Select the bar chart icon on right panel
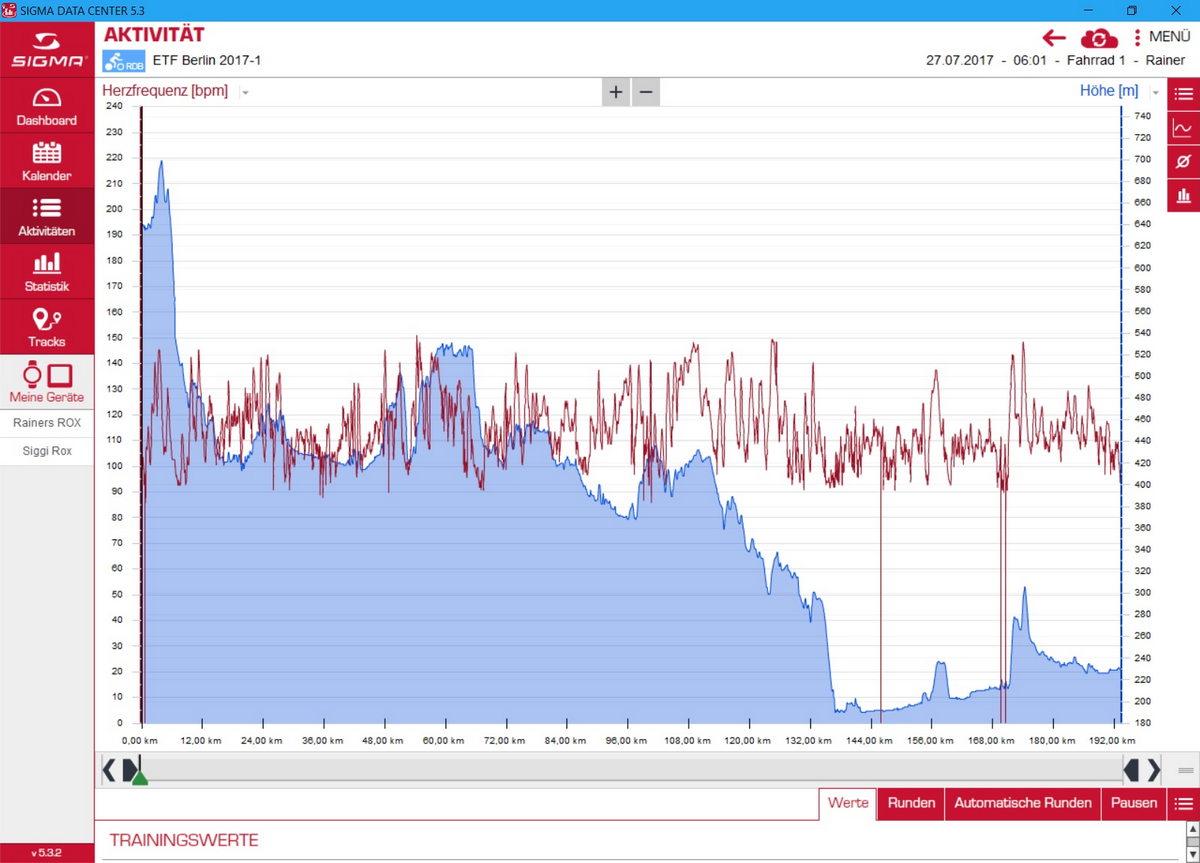 click(1183, 195)
